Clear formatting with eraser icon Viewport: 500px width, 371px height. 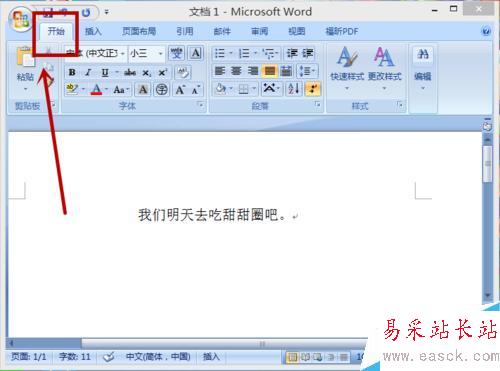coord(183,72)
